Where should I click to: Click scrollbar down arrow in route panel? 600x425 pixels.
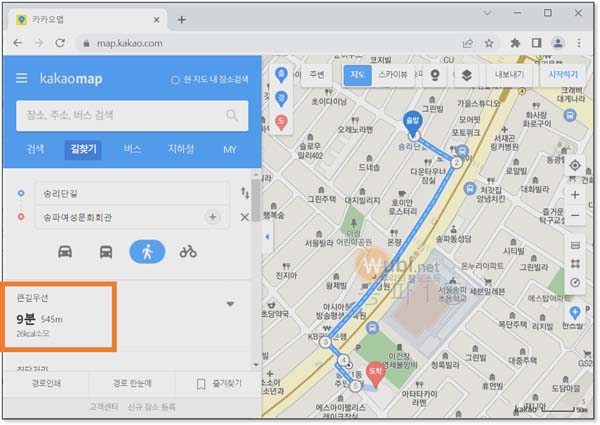click(256, 365)
